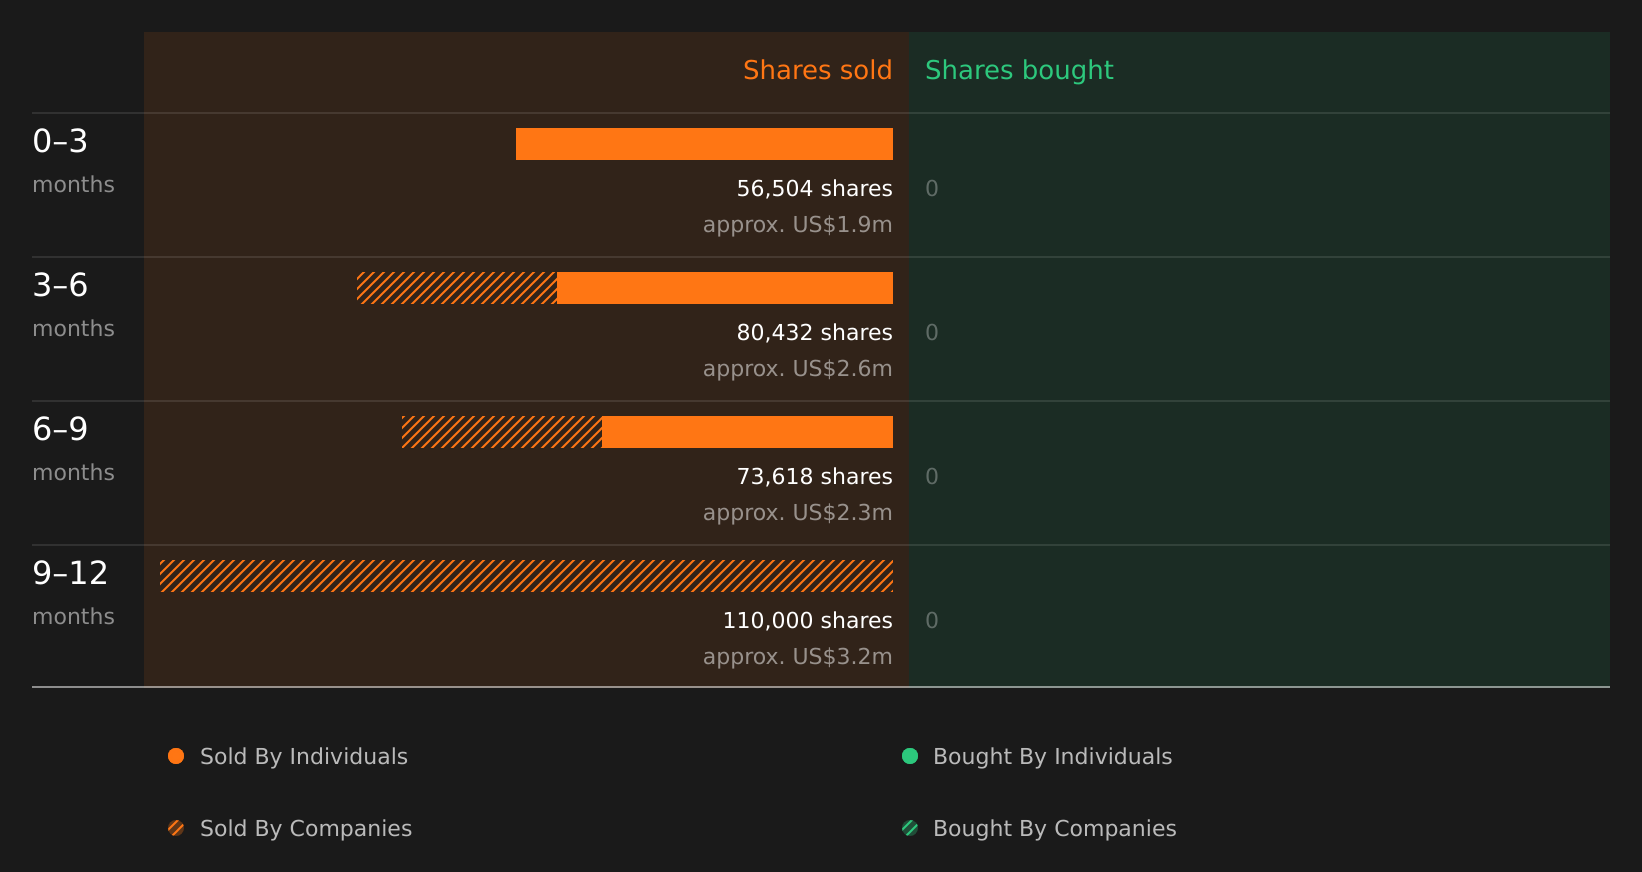This screenshot has height=872, width=1642.
Task: Click the approx. US$3.2m text
Action: 797,657
